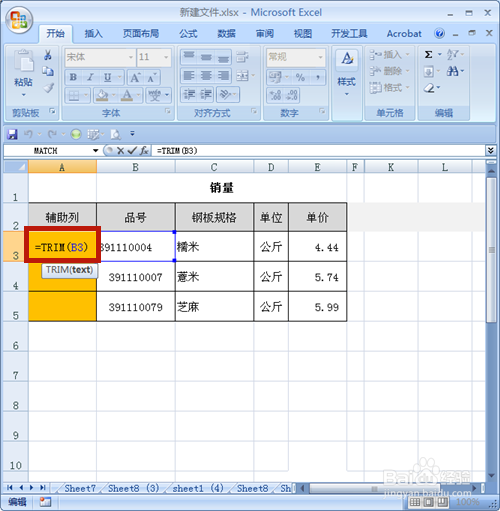Click the Clear eraser icon
The height and width of the screenshot is (511, 500).
(429, 88)
